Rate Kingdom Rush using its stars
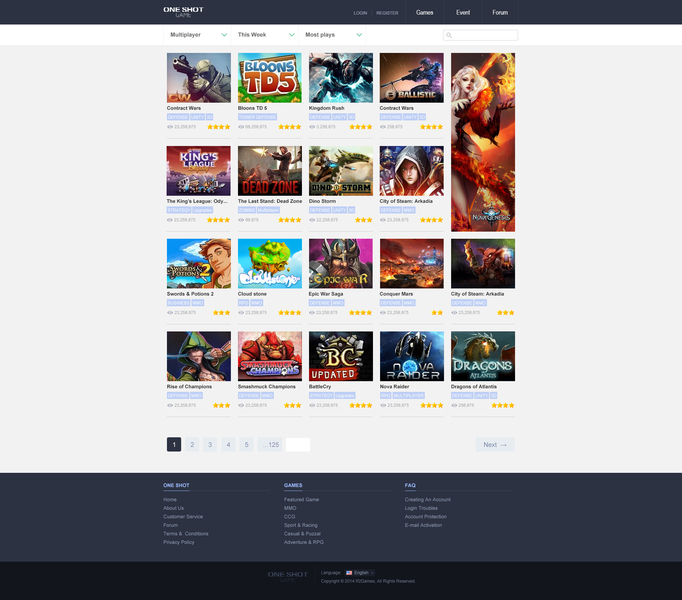Viewport: 682px width, 600px height. (x=361, y=127)
